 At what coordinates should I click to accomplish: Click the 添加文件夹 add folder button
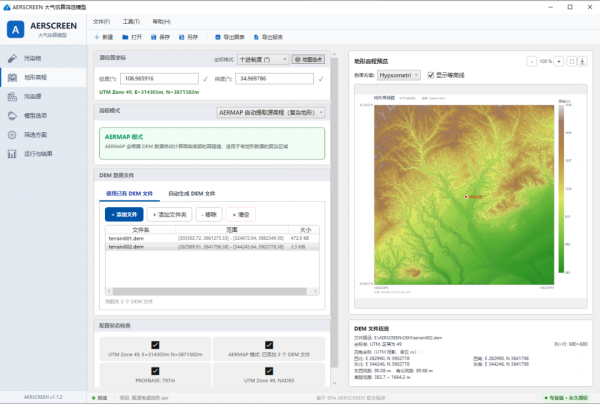coord(170,214)
